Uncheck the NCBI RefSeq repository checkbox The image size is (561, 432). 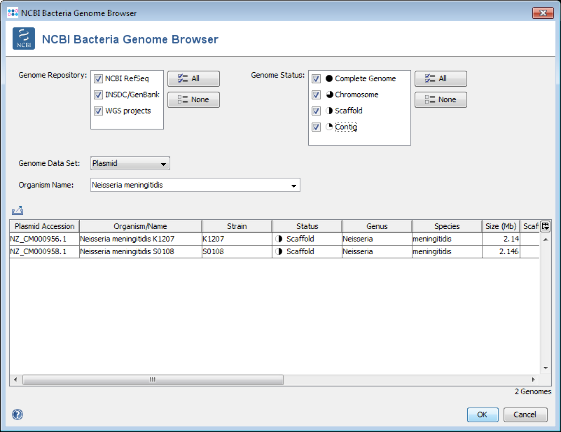[x=98, y=79]
